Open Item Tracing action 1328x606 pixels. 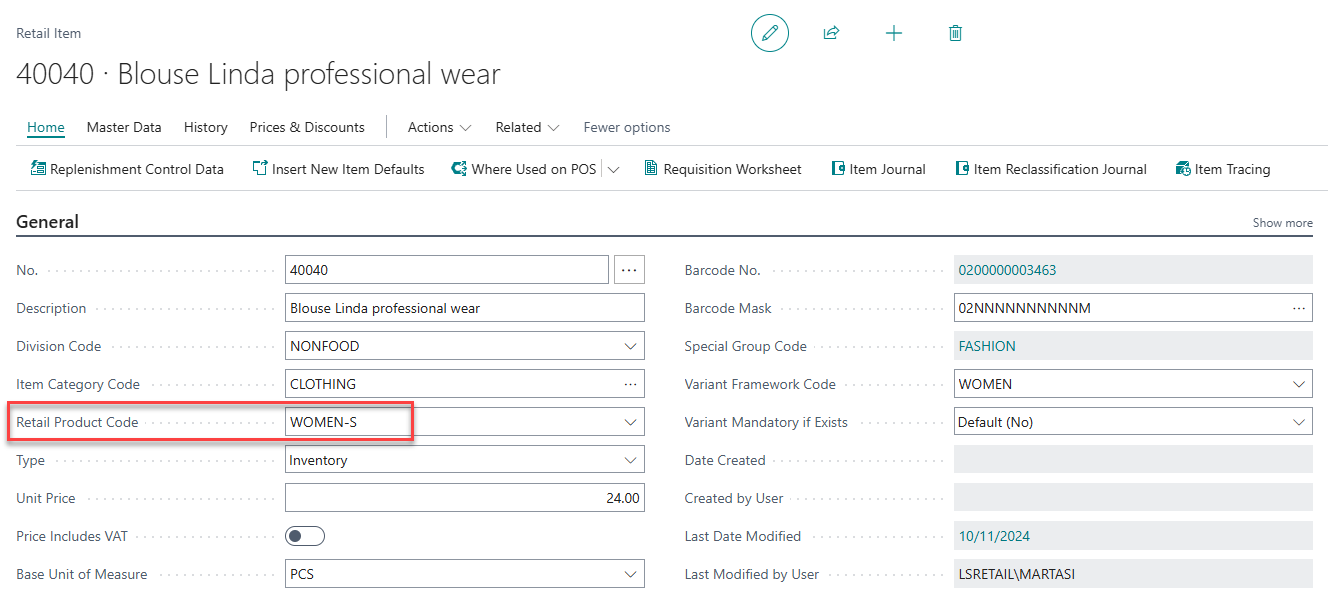(1223, 169)
